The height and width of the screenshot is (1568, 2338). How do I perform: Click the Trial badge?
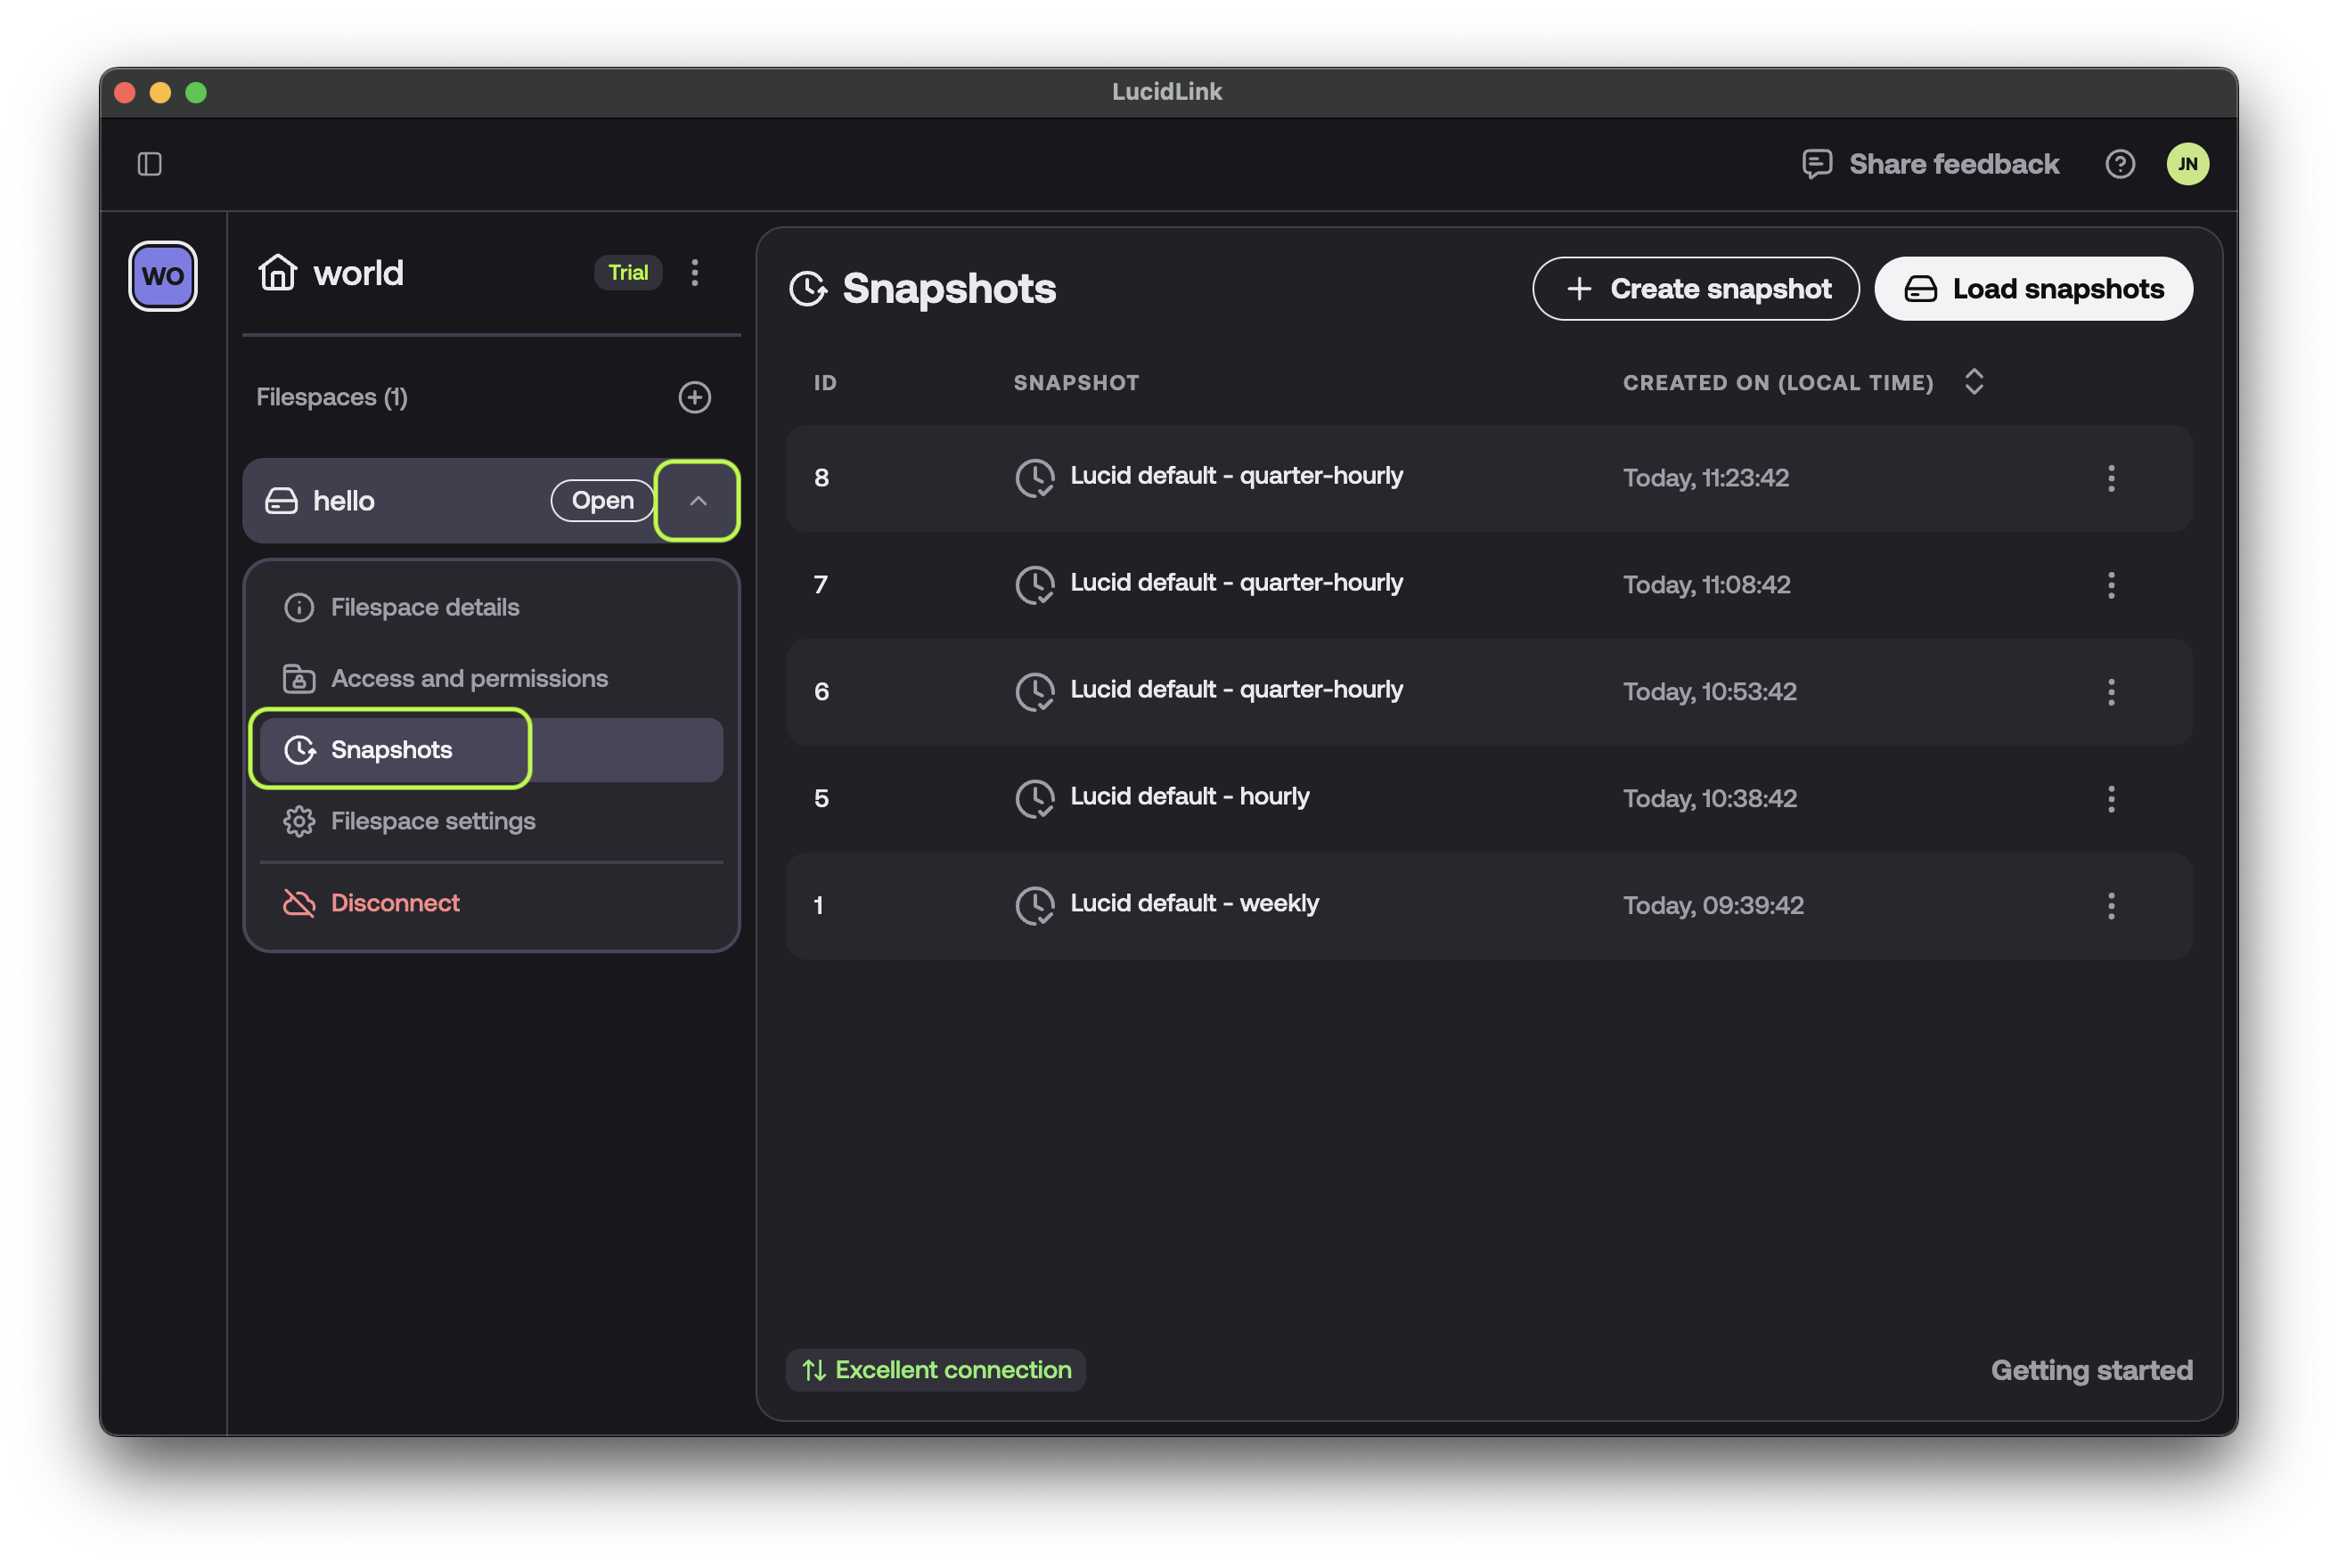point(628,272)
